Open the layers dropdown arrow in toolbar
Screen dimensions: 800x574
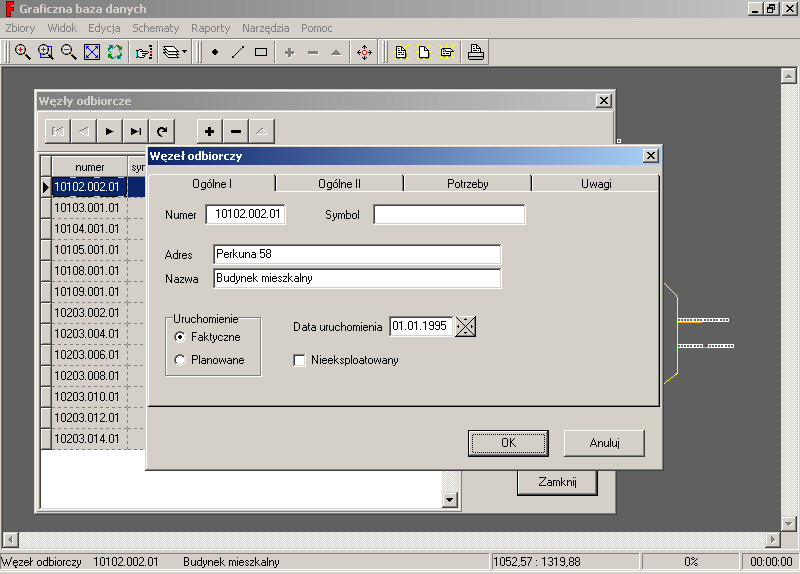(x=184, y=52)
